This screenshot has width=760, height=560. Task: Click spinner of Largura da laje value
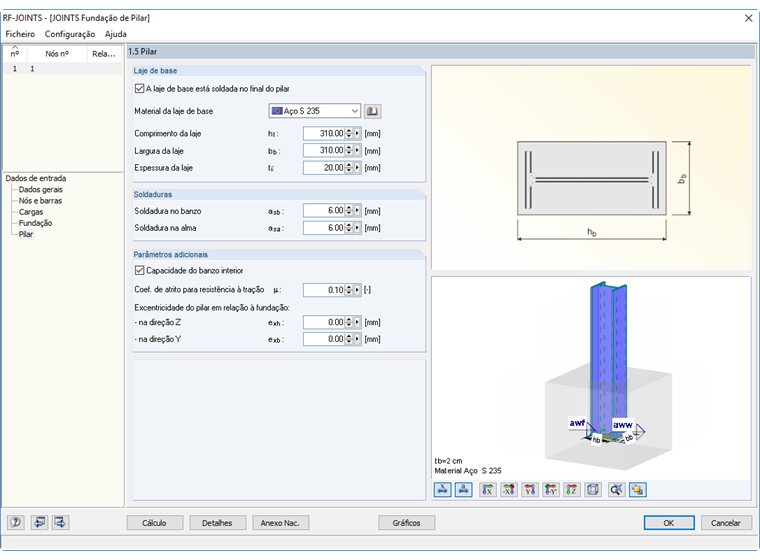point(349,150)
